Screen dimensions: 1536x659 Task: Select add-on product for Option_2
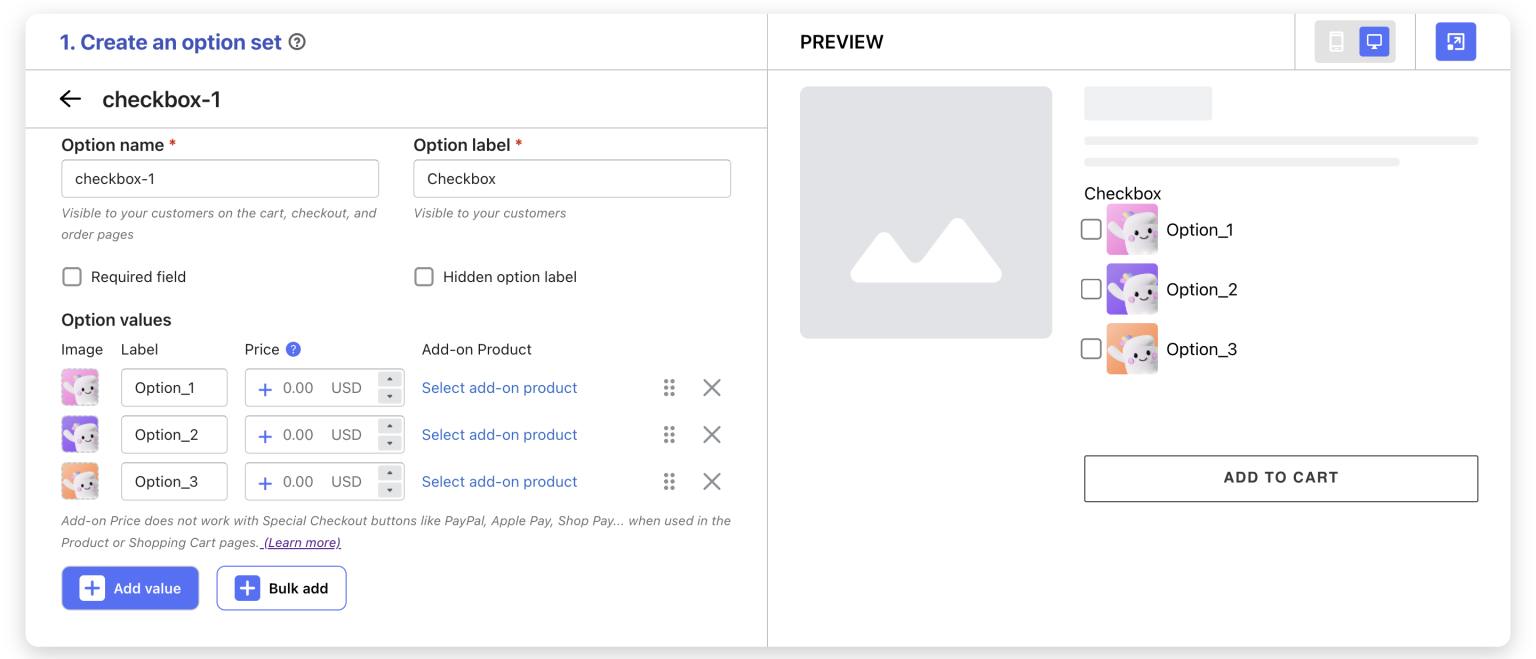coord(499,434)
